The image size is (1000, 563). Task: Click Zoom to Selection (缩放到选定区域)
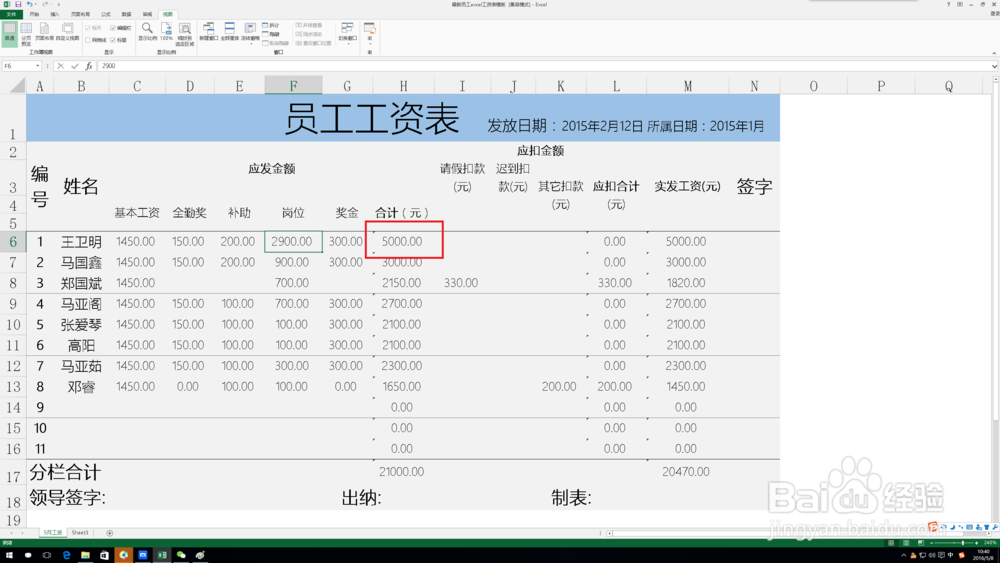(x=184, y=34)
